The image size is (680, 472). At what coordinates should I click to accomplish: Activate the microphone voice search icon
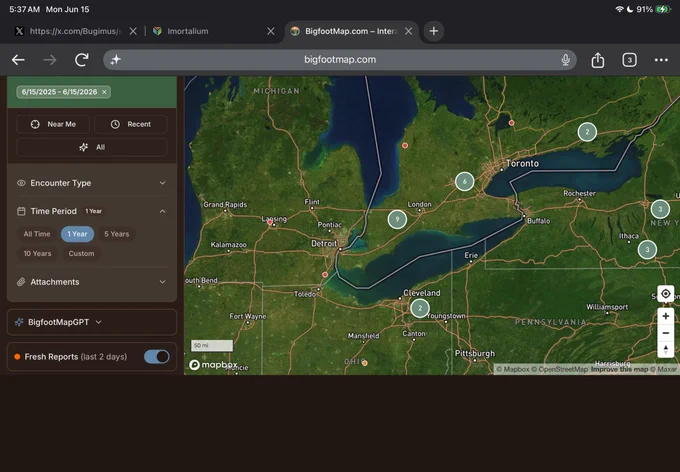coord(565,60)
